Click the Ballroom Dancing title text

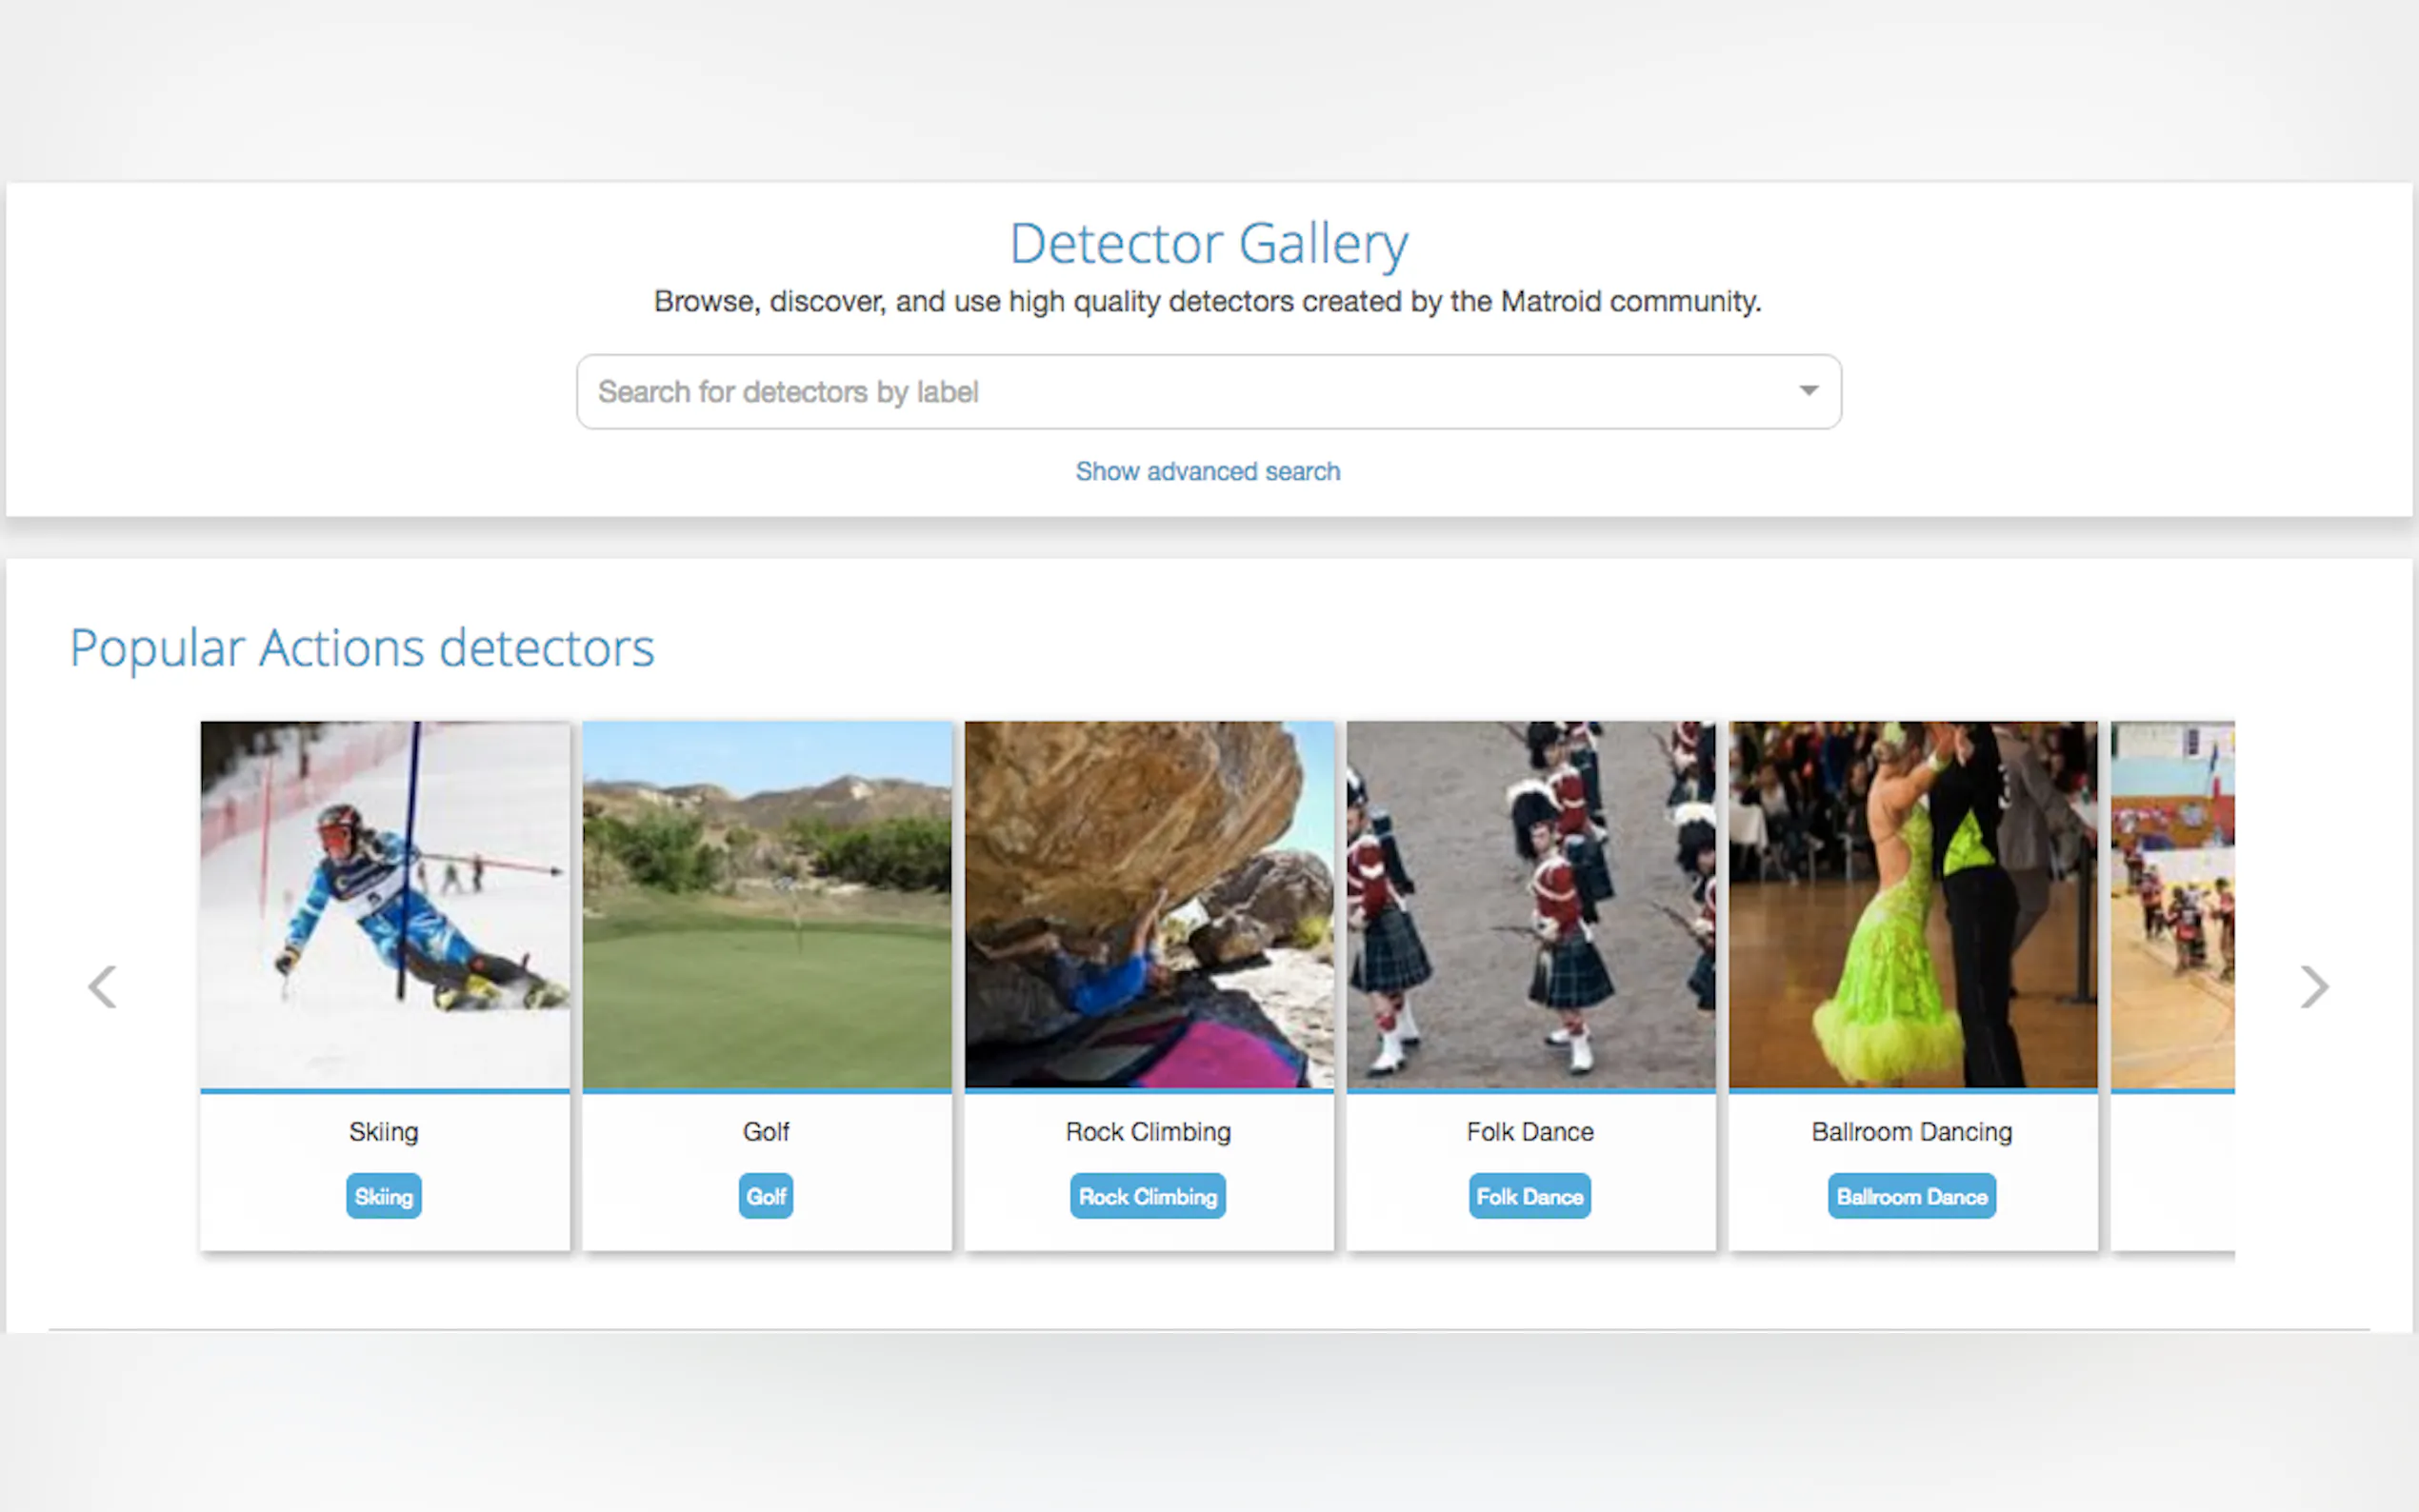[1911, 1132]
